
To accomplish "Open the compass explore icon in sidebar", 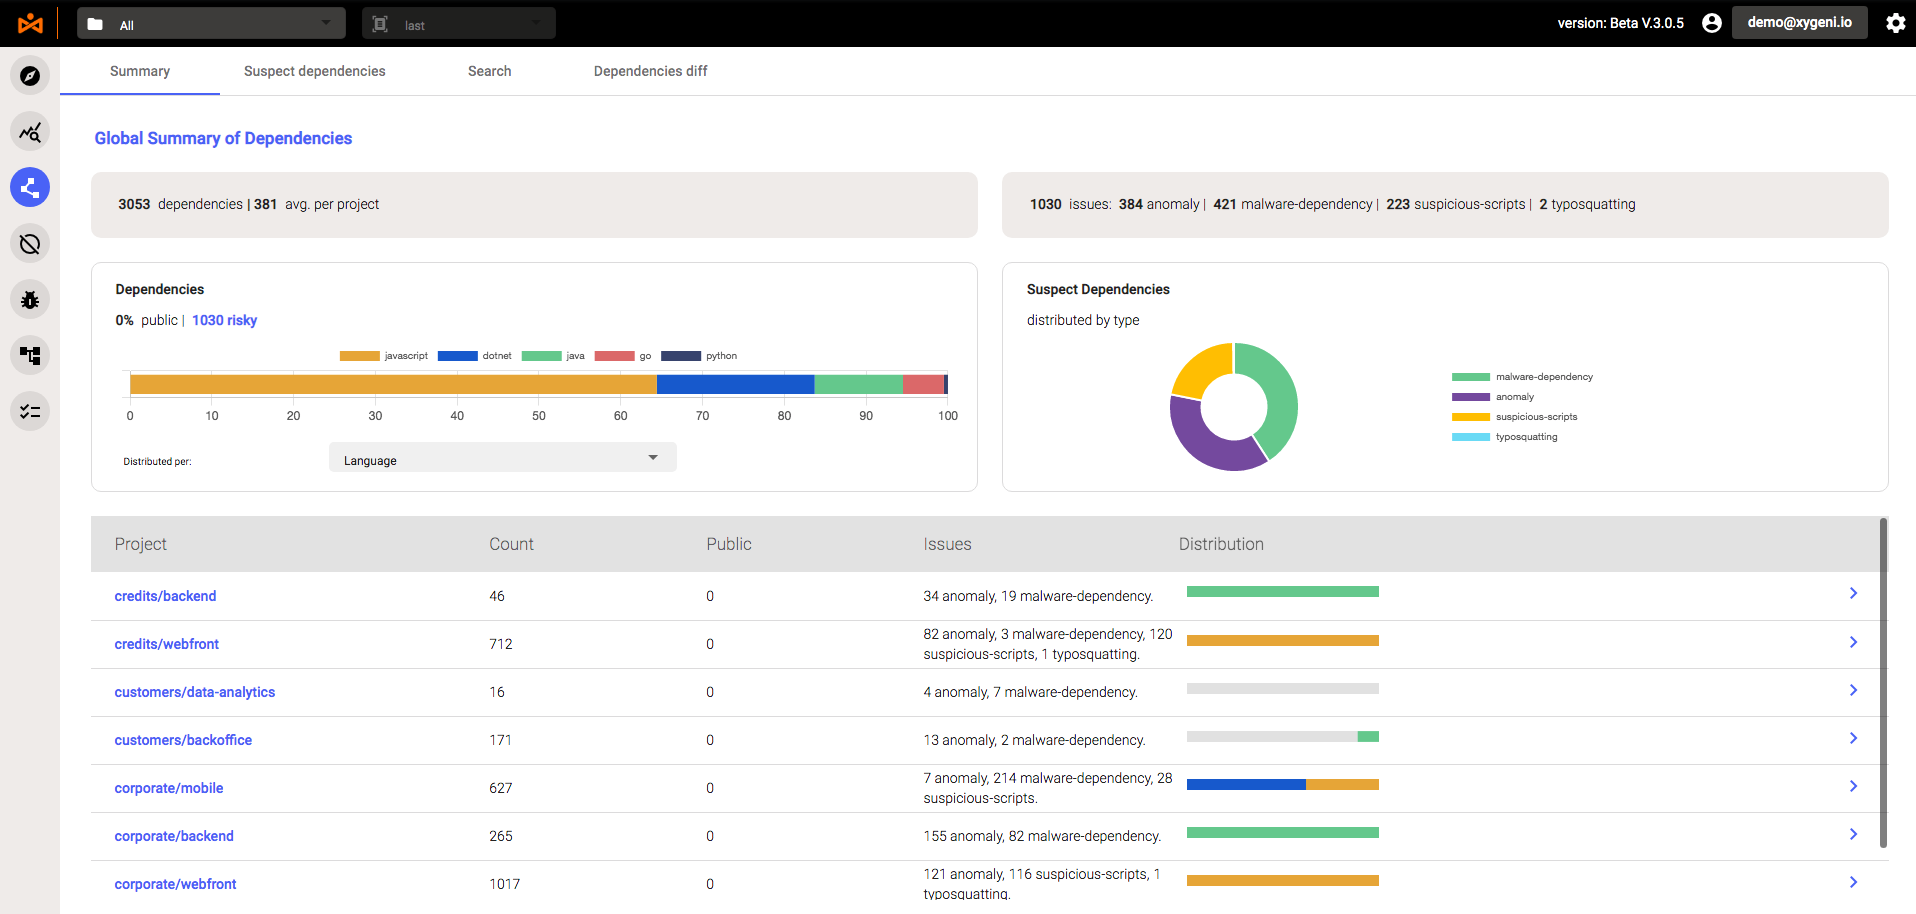I will click(30, 76).
